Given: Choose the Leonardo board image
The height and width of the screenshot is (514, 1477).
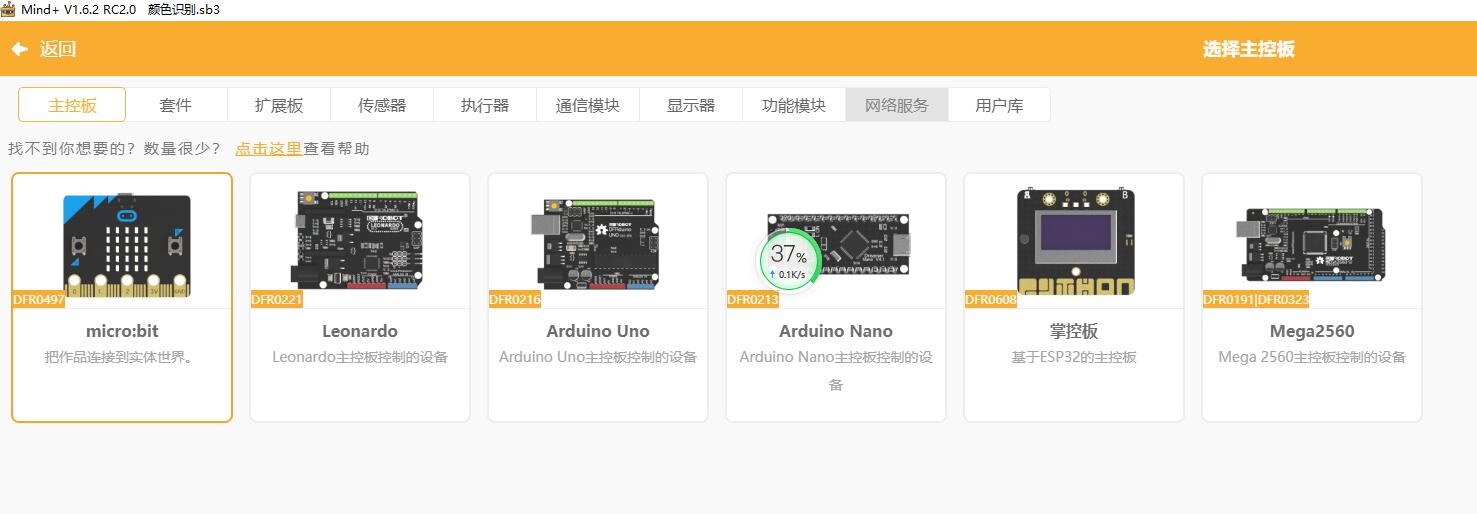Looking at the screenshot, I should [356, 242].
